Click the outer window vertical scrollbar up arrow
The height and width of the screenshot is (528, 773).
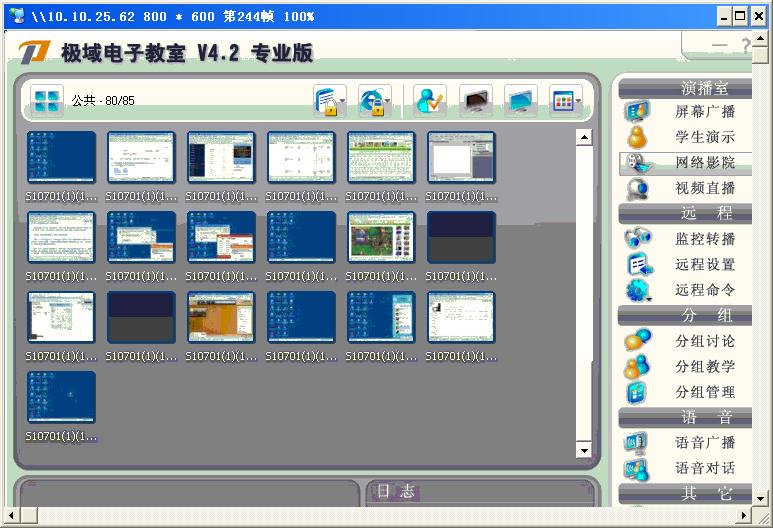(760, 38)
